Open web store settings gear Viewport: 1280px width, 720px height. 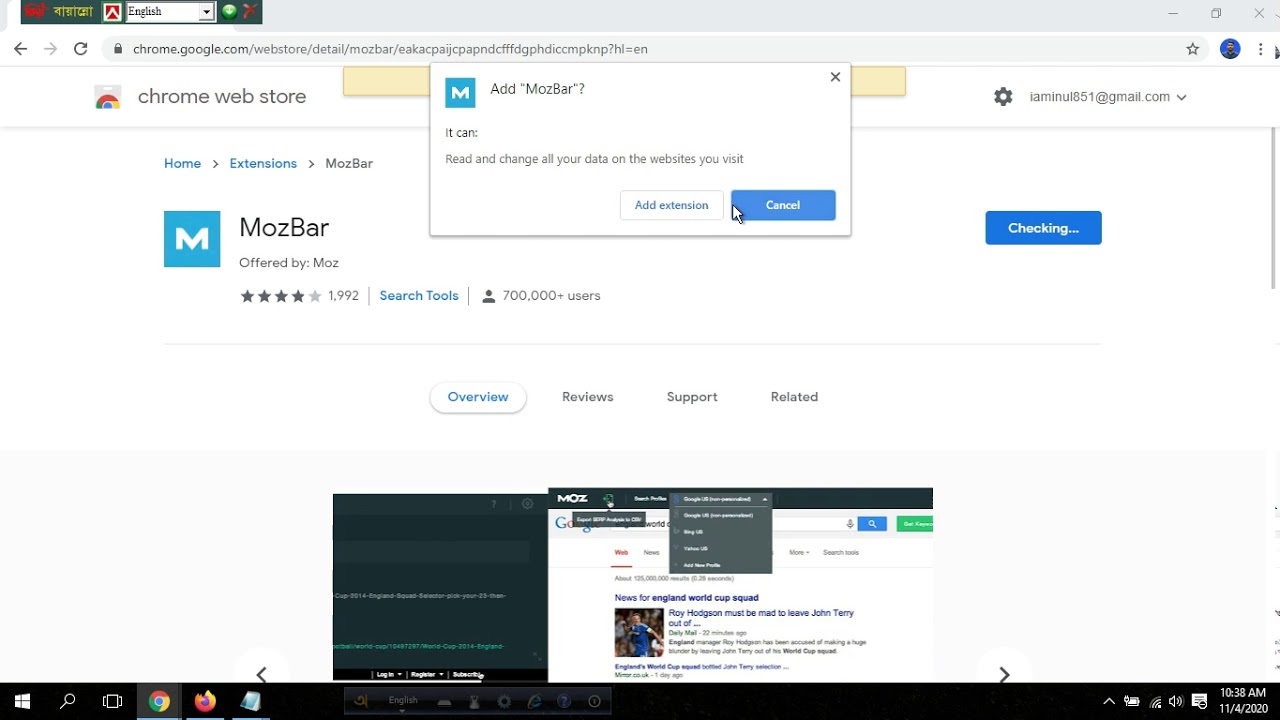pyautogui.click(x=1003, y=97)
